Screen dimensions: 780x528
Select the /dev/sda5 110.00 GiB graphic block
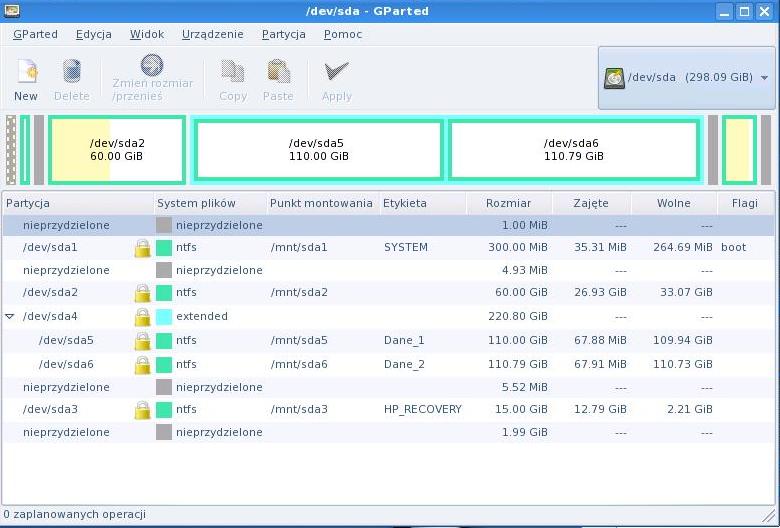(319, 150)
